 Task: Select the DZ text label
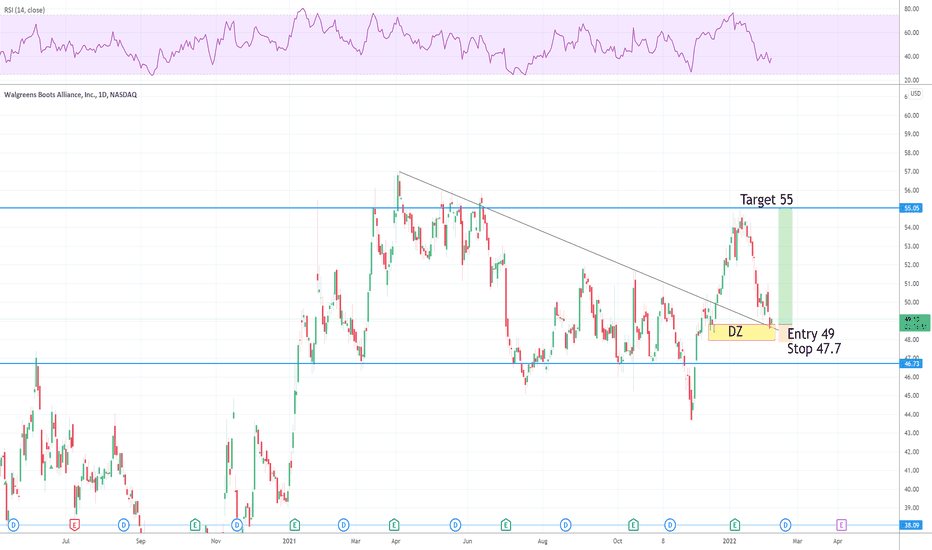(x=735, y=331)
